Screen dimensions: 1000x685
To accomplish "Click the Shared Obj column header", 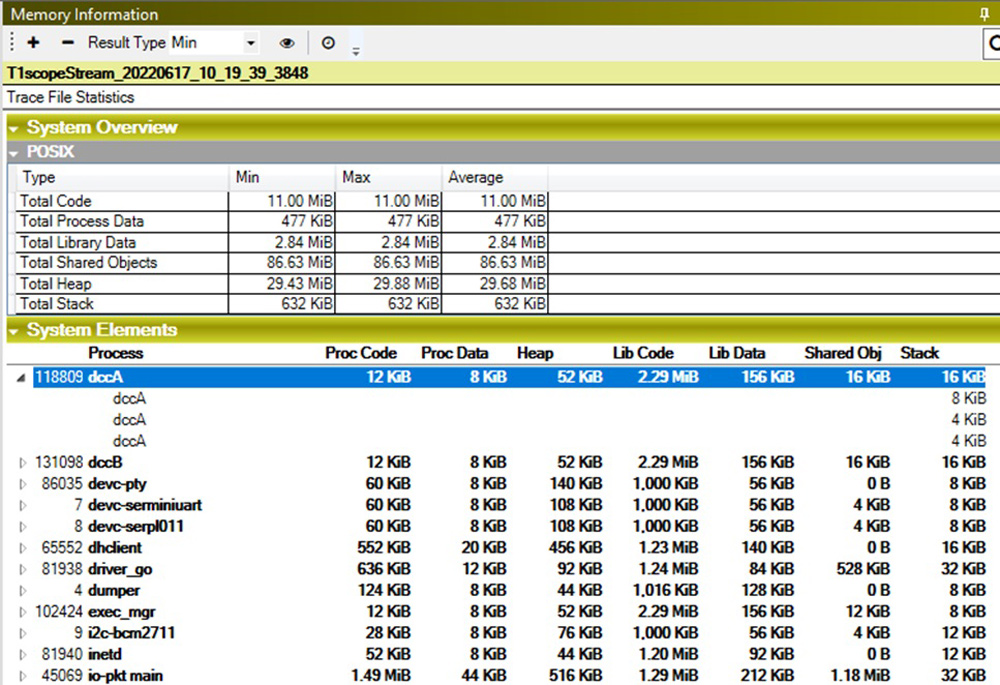I will (x=843, y=353).
